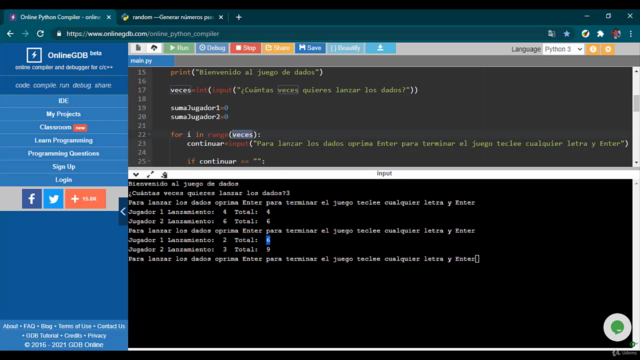Open the Language dropdown showing Python 3
Viewport: 640px width, 360px height.
click(x=563, y=49)
